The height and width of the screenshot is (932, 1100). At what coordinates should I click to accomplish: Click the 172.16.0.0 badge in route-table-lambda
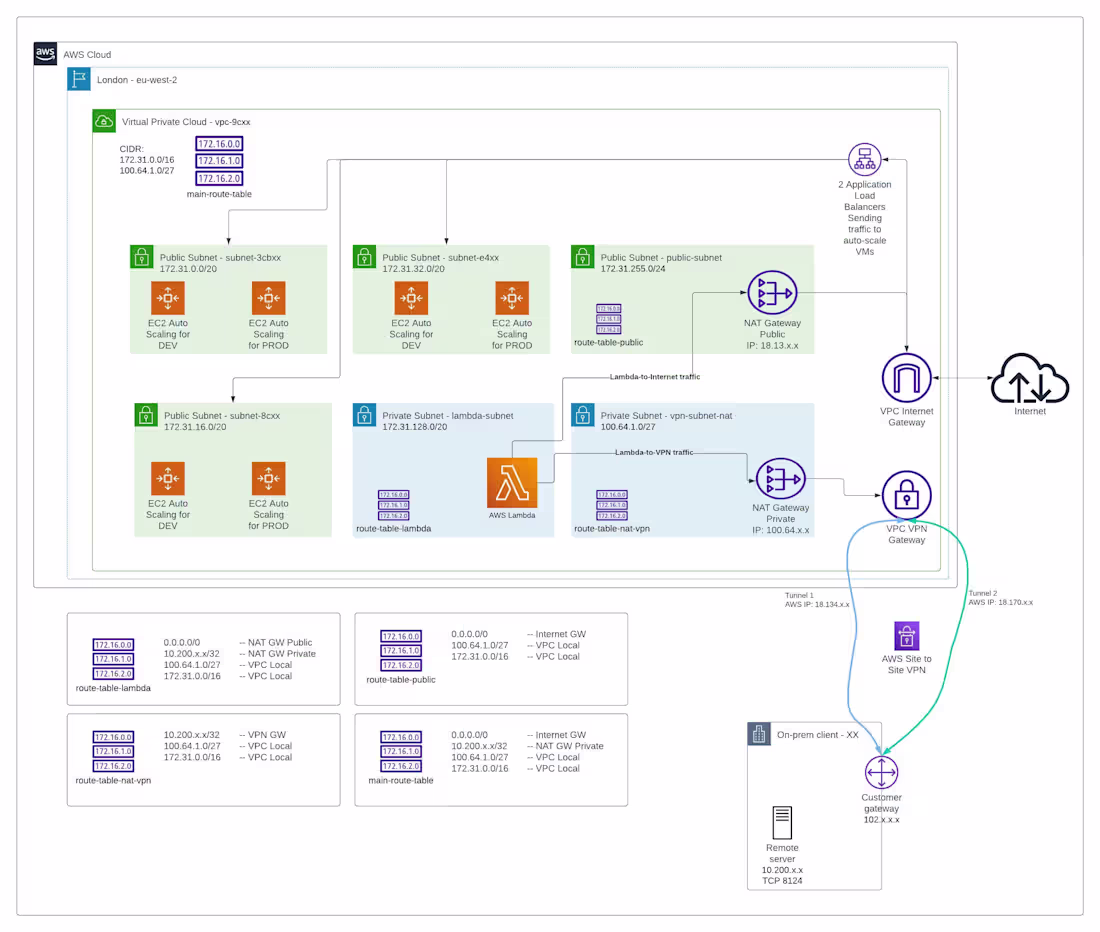coord(112,645)
